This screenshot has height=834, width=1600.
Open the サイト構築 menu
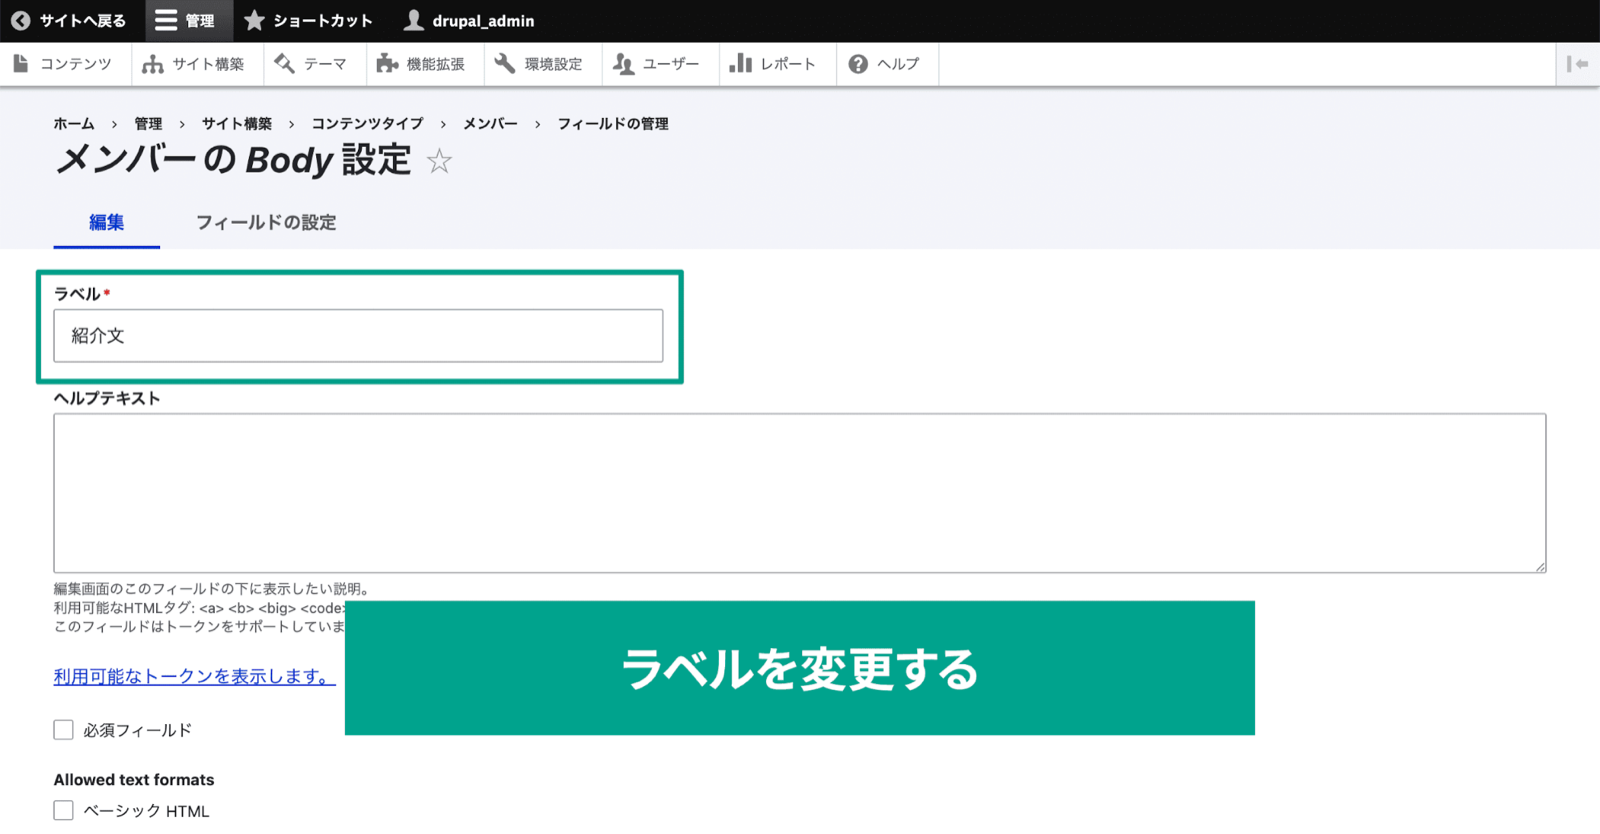pos(194,64)
